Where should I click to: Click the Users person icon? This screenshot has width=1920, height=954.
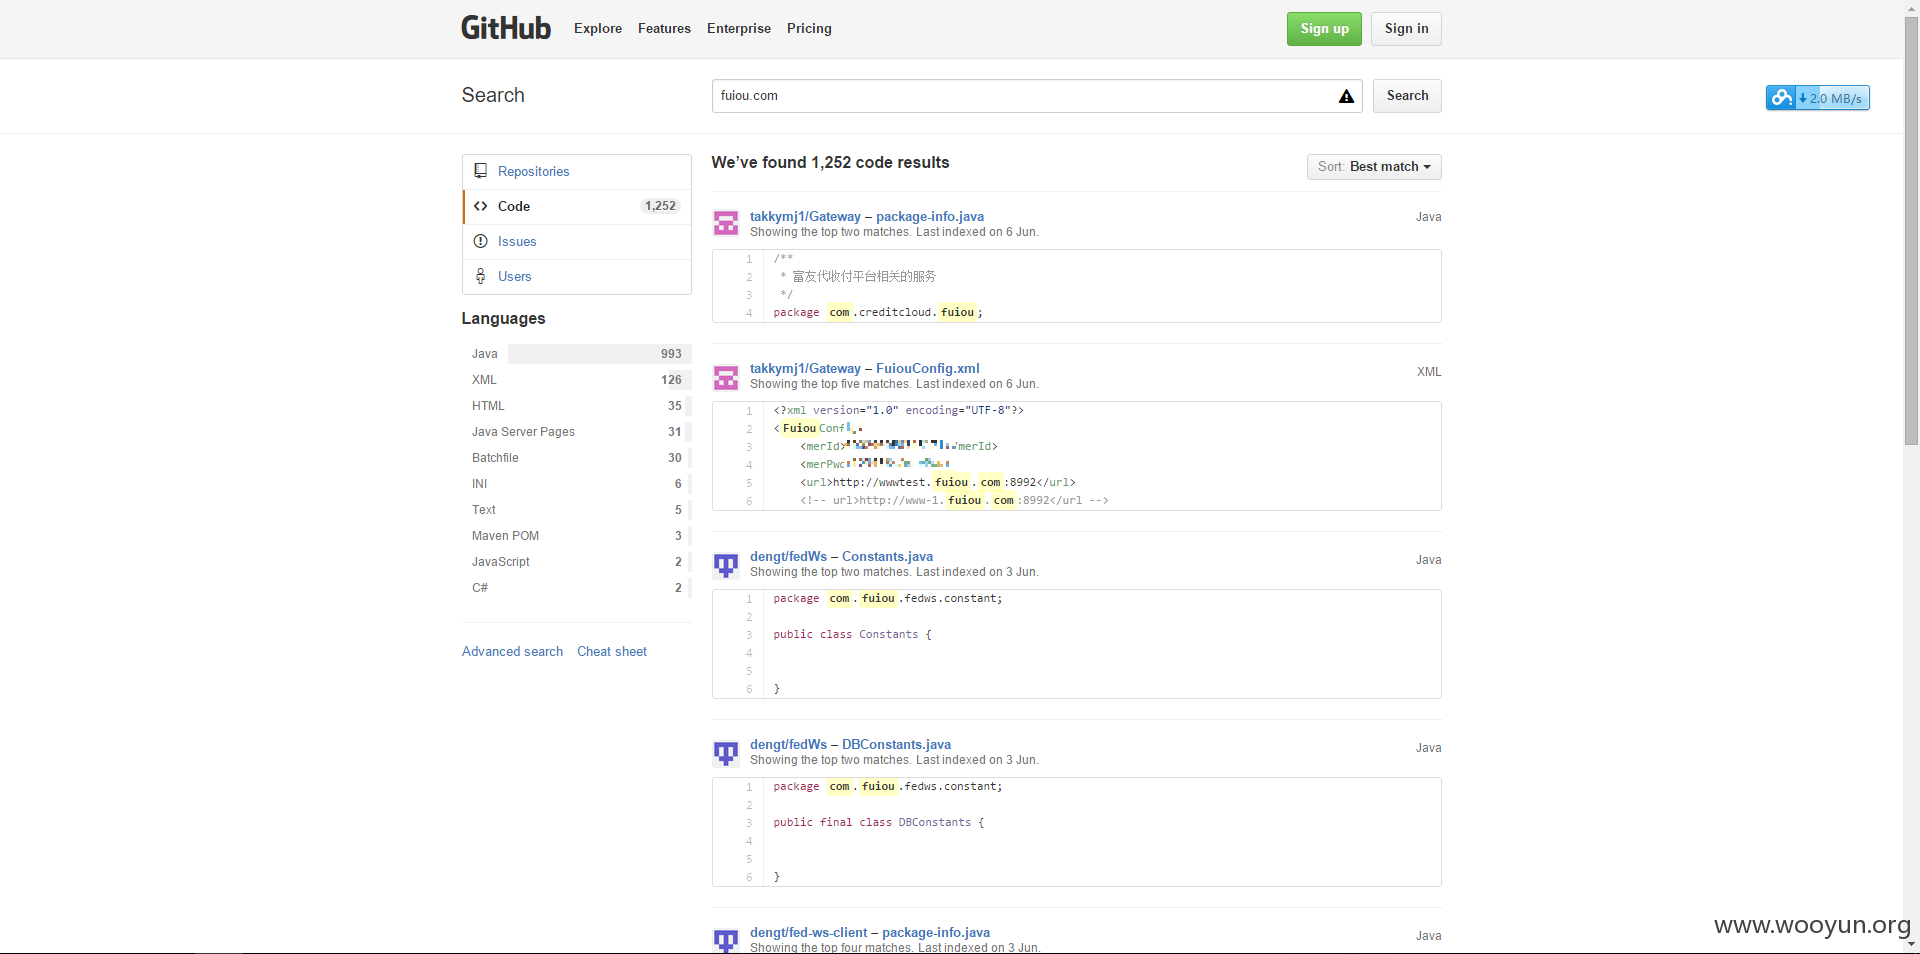click(x=481, y=276)
